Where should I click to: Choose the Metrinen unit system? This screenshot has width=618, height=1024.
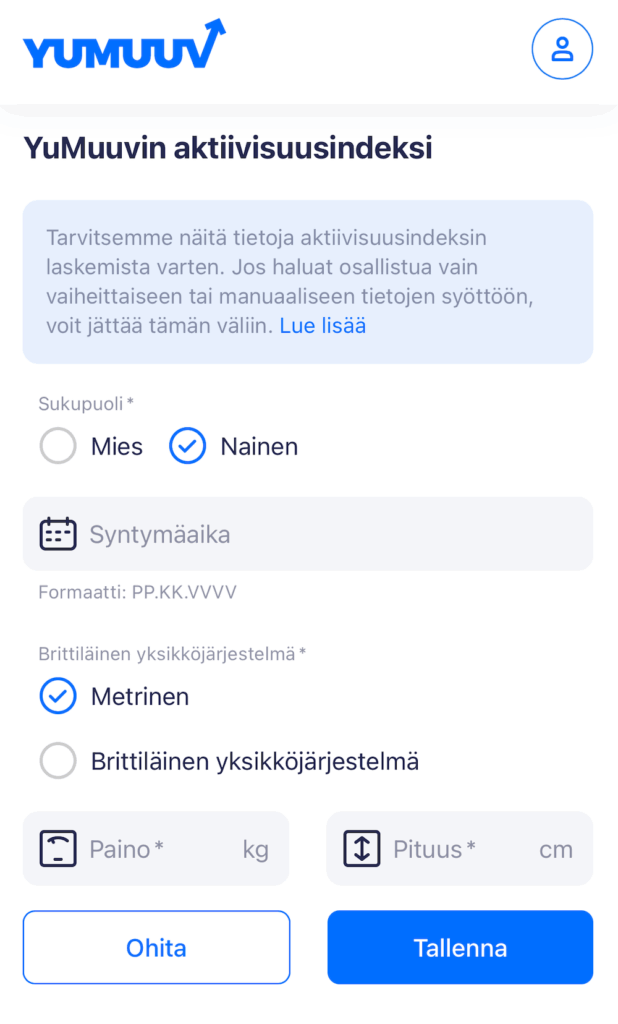pyautogui.click(x=58, y=696)
